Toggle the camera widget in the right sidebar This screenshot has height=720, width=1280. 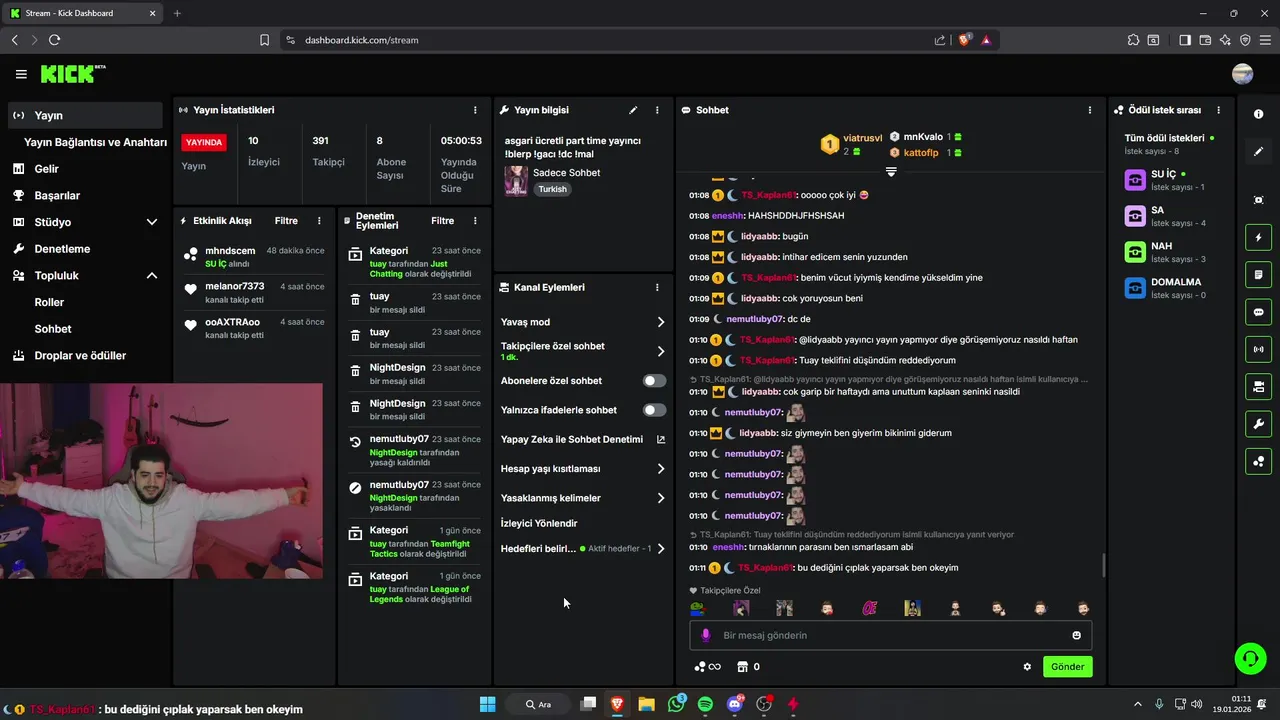point(1258,386)
